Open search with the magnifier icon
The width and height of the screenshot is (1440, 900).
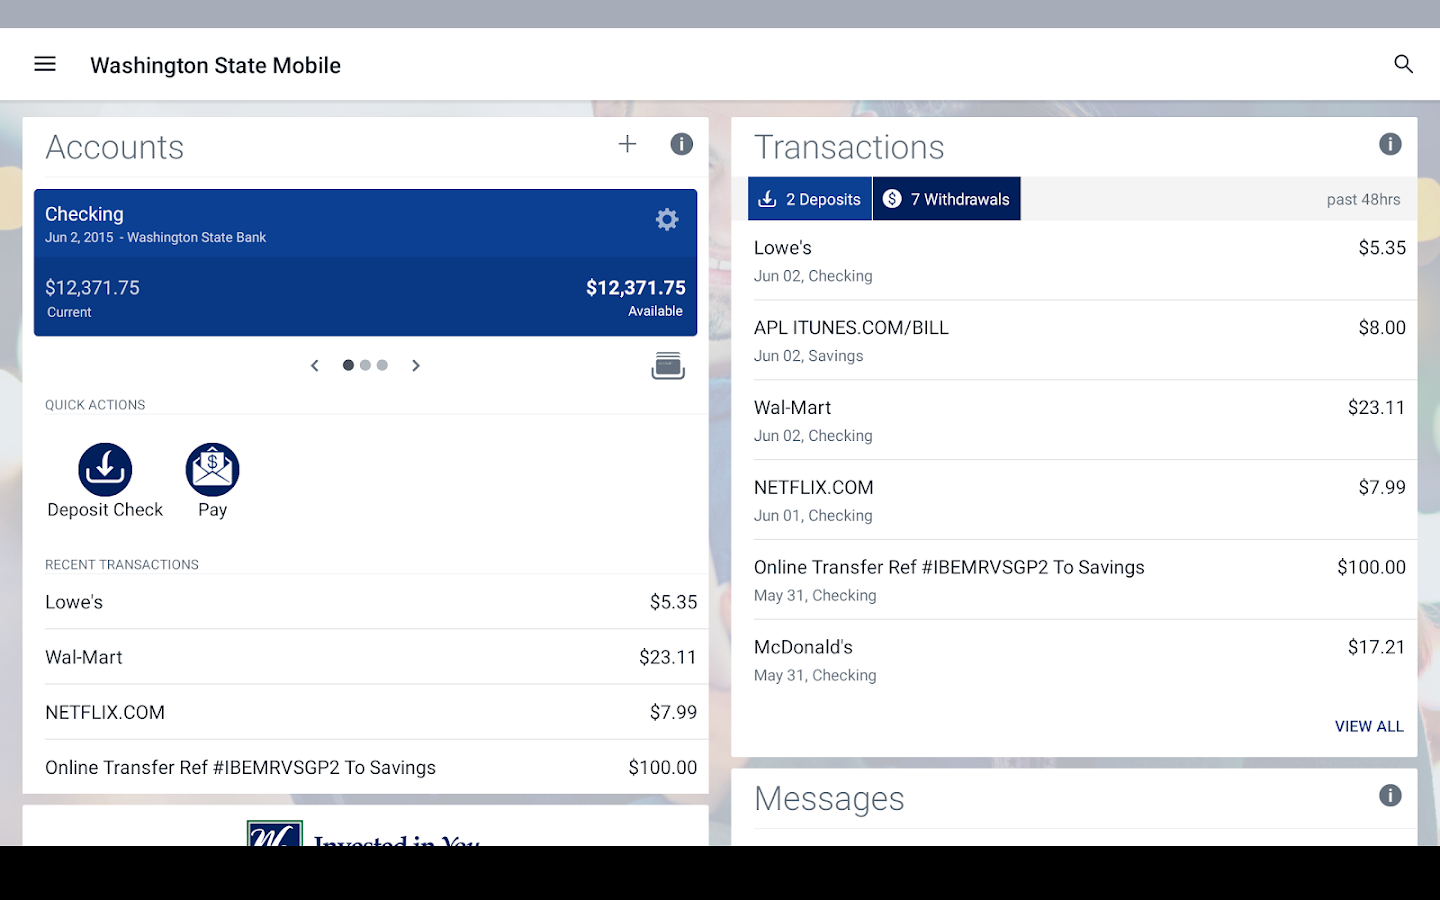click(1403, 64)
